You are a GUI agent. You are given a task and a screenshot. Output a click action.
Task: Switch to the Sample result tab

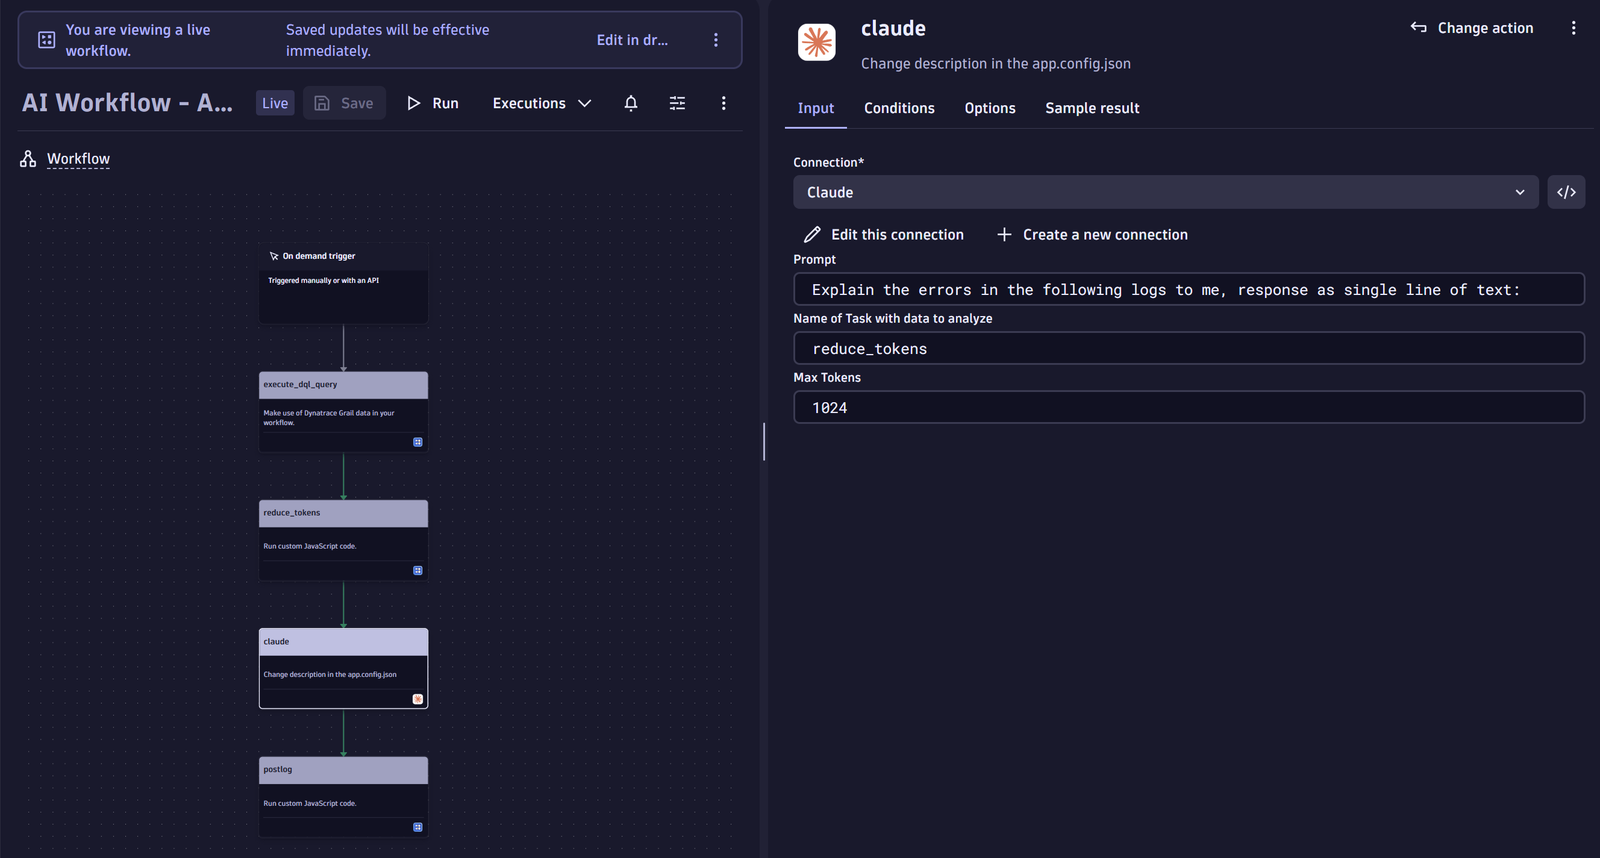[1092, 108]
